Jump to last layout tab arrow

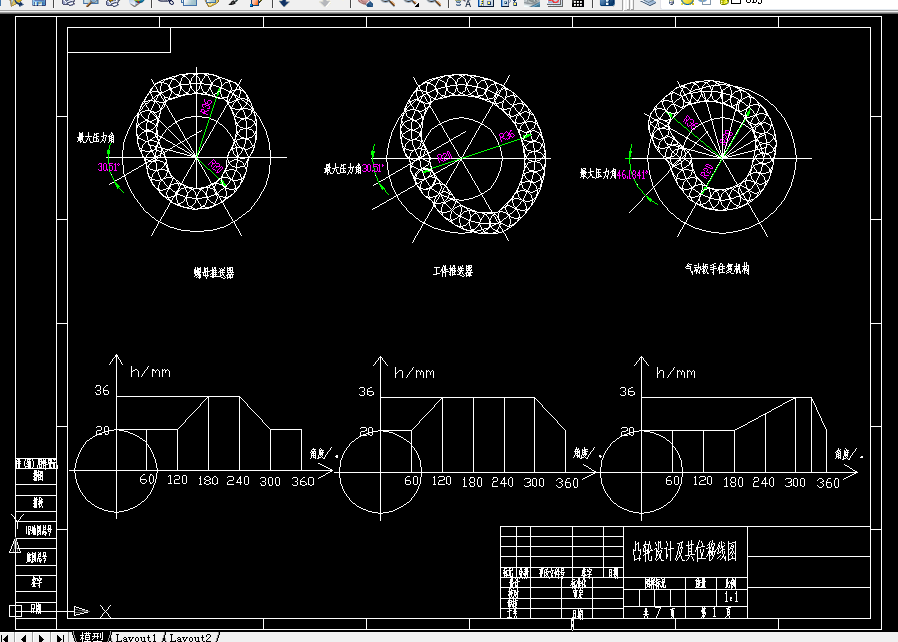[x=60, y=637]
